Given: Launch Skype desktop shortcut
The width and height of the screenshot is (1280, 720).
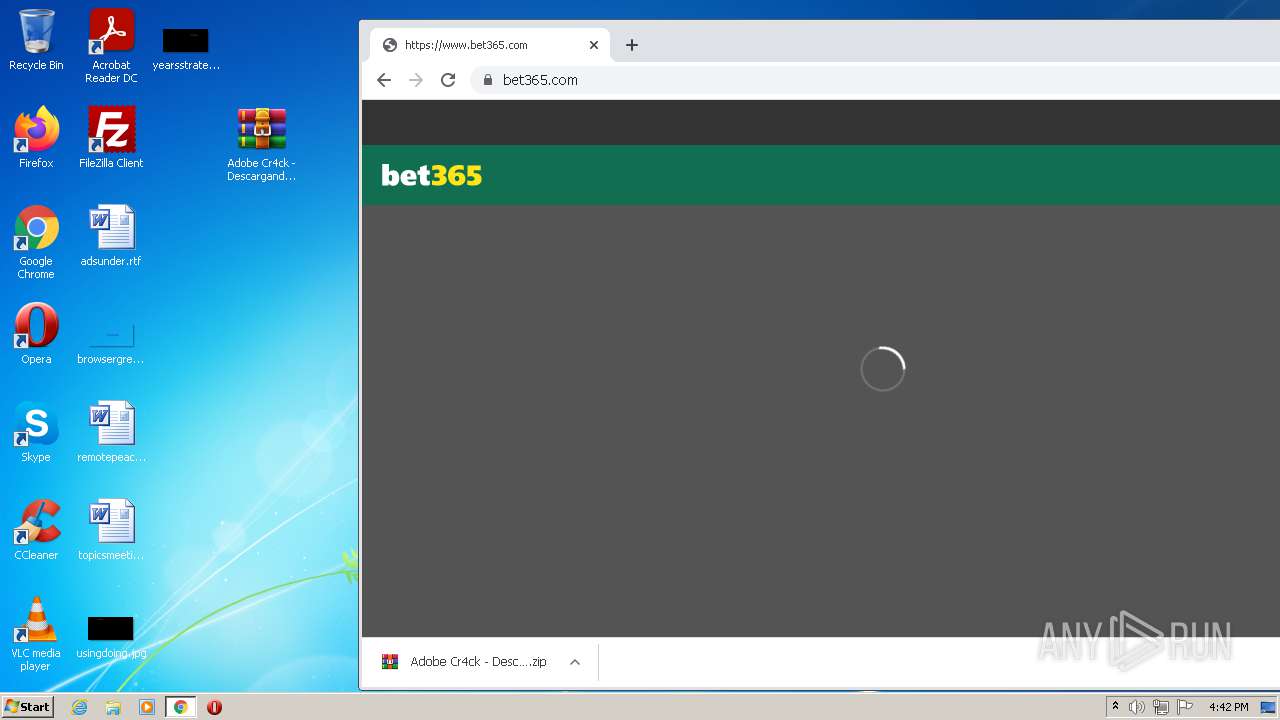Looking at the screenshot, I should (x=36, y=432).
